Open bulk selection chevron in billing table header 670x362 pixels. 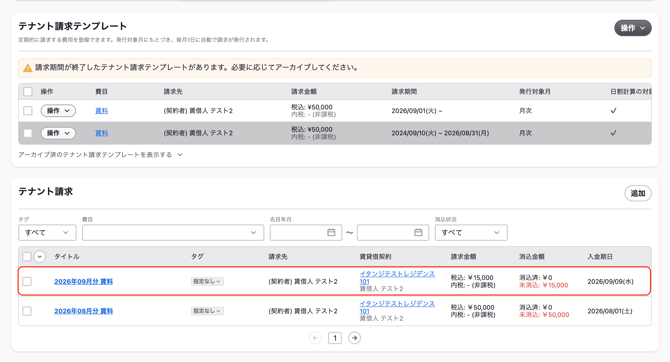[39, 256]
